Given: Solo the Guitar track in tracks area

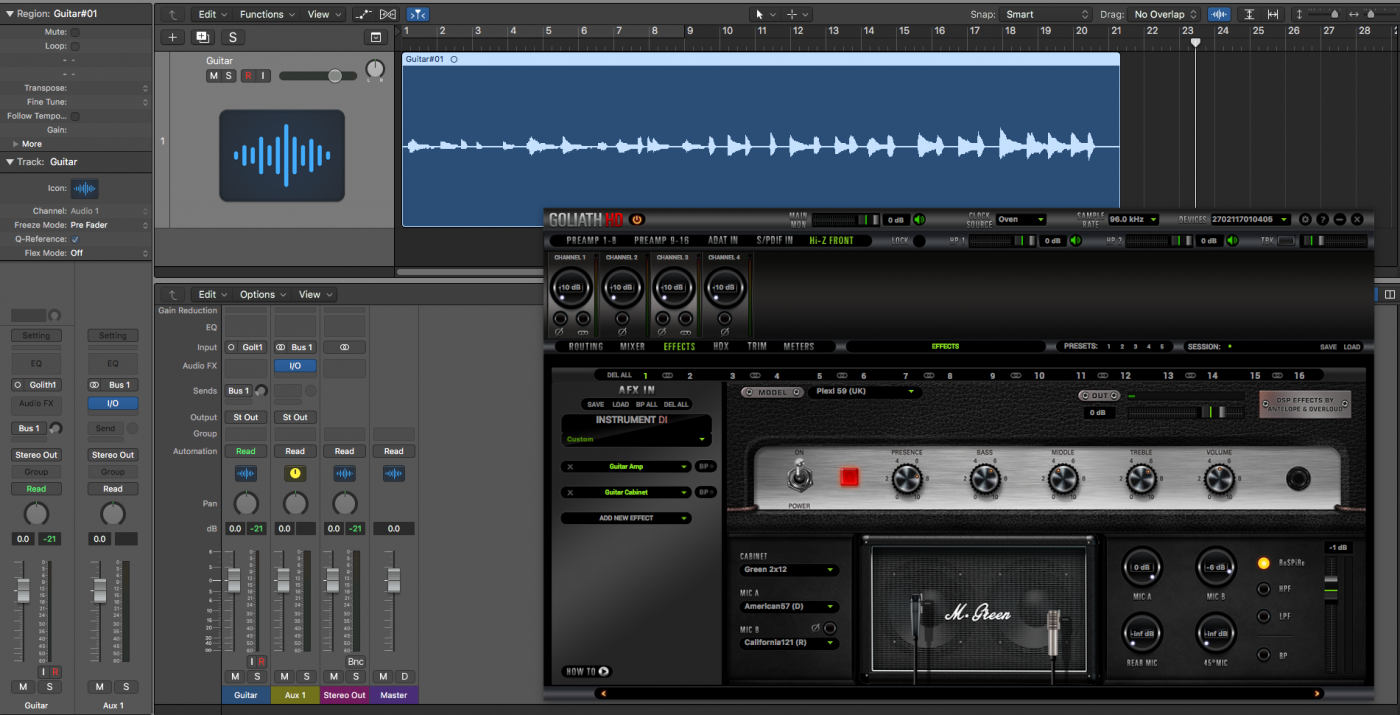Looking at the screenshot, I should [228, 76].
